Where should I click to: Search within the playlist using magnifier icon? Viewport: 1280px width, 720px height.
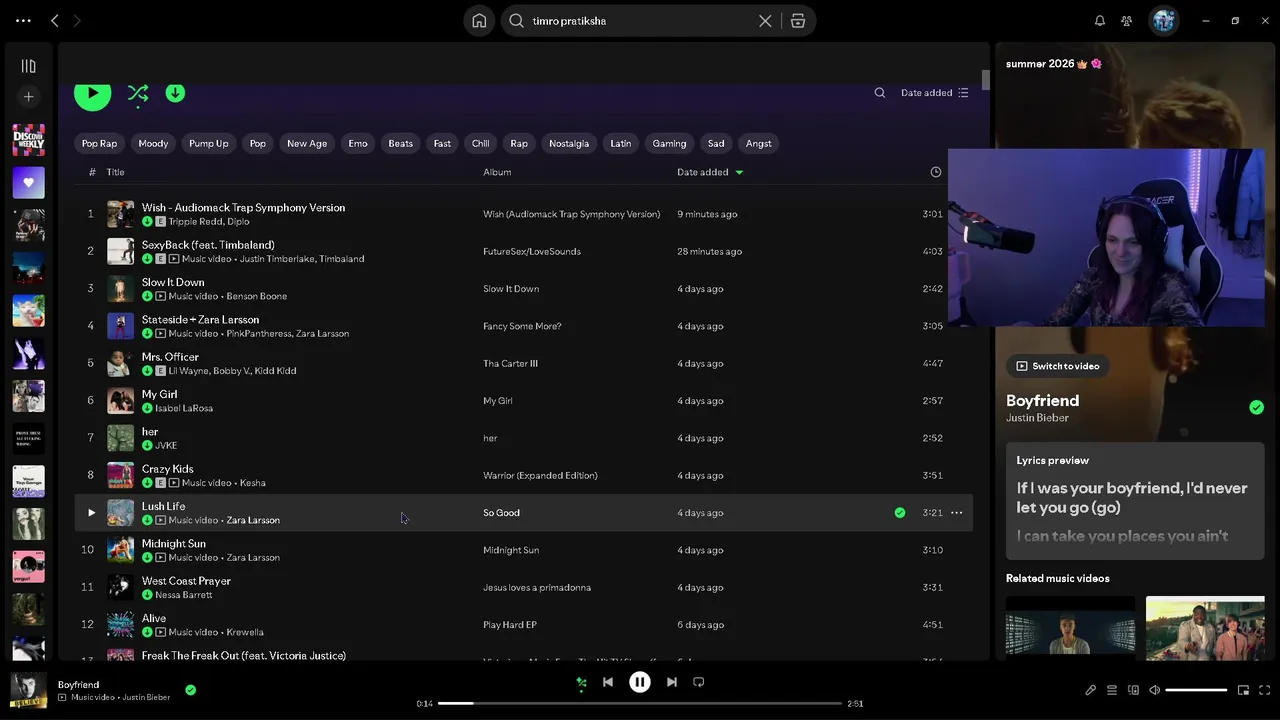click(x=880, y=93)
